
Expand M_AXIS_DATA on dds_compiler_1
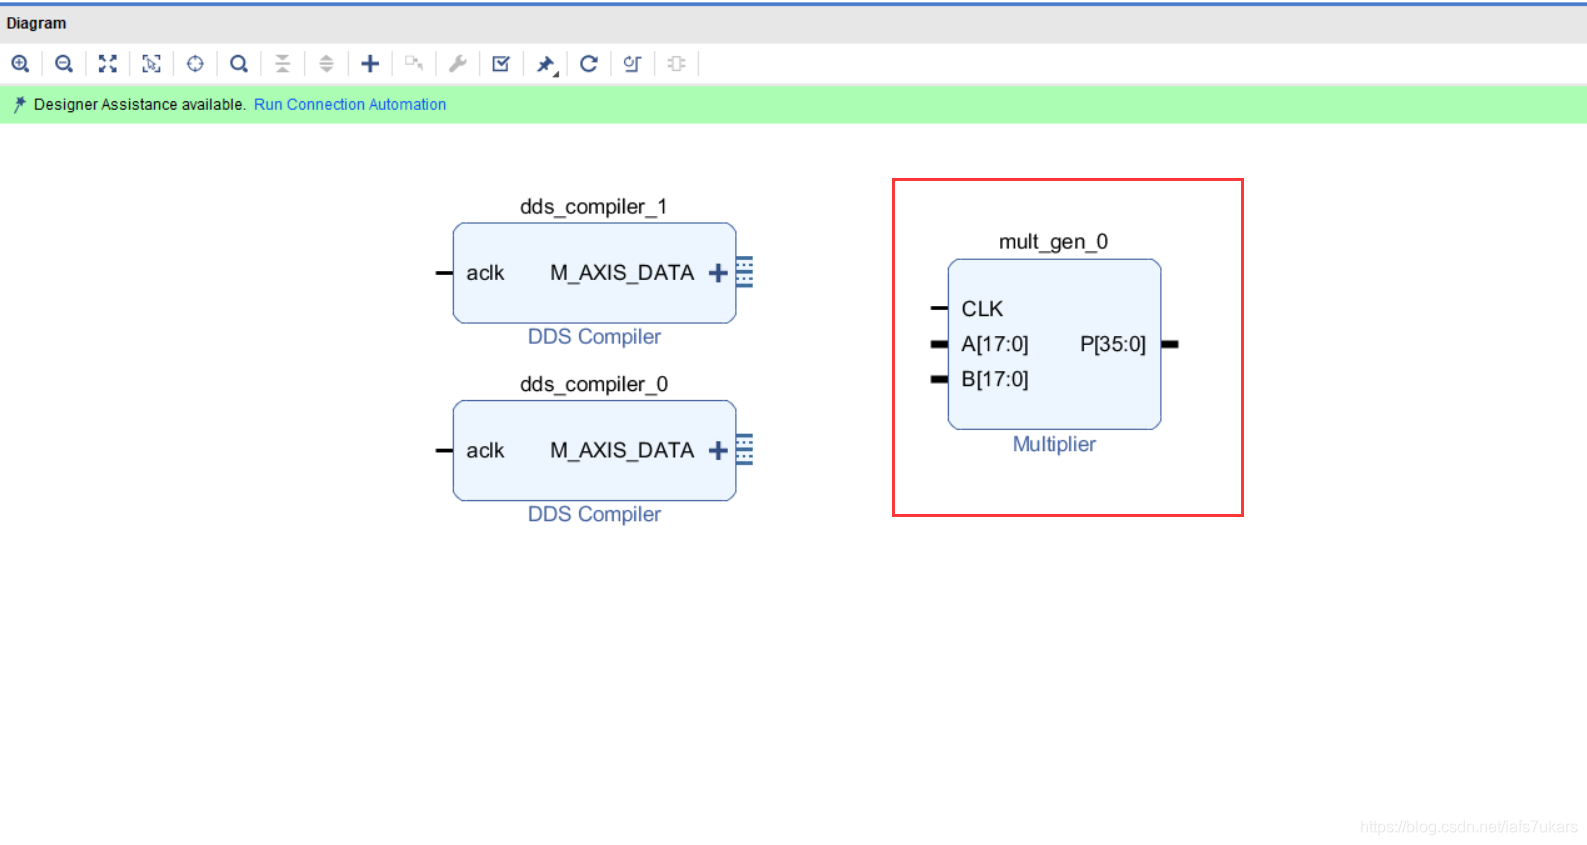point(718,273)
